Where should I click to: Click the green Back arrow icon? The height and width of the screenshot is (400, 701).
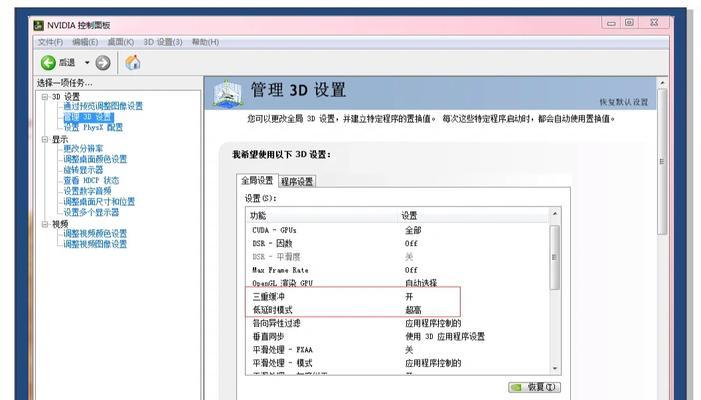point(48,63)
